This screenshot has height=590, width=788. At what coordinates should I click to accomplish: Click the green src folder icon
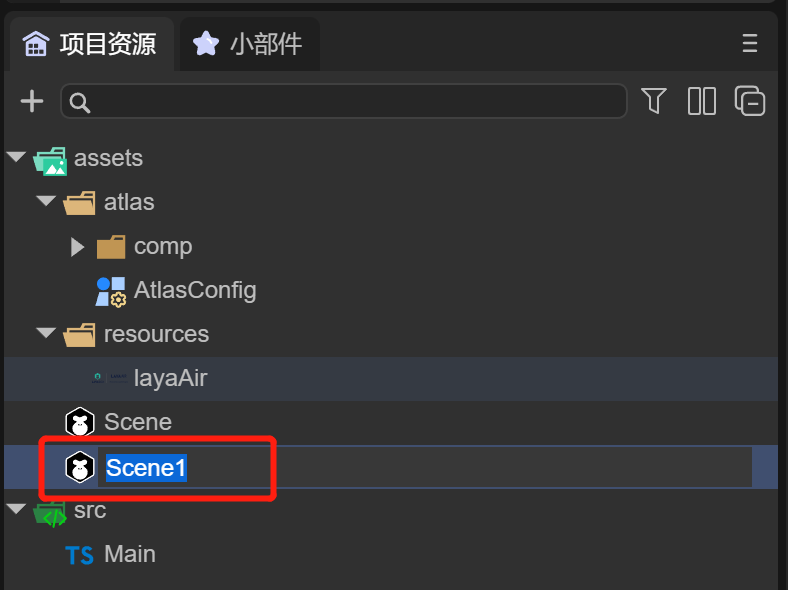[x=50, y=513]
